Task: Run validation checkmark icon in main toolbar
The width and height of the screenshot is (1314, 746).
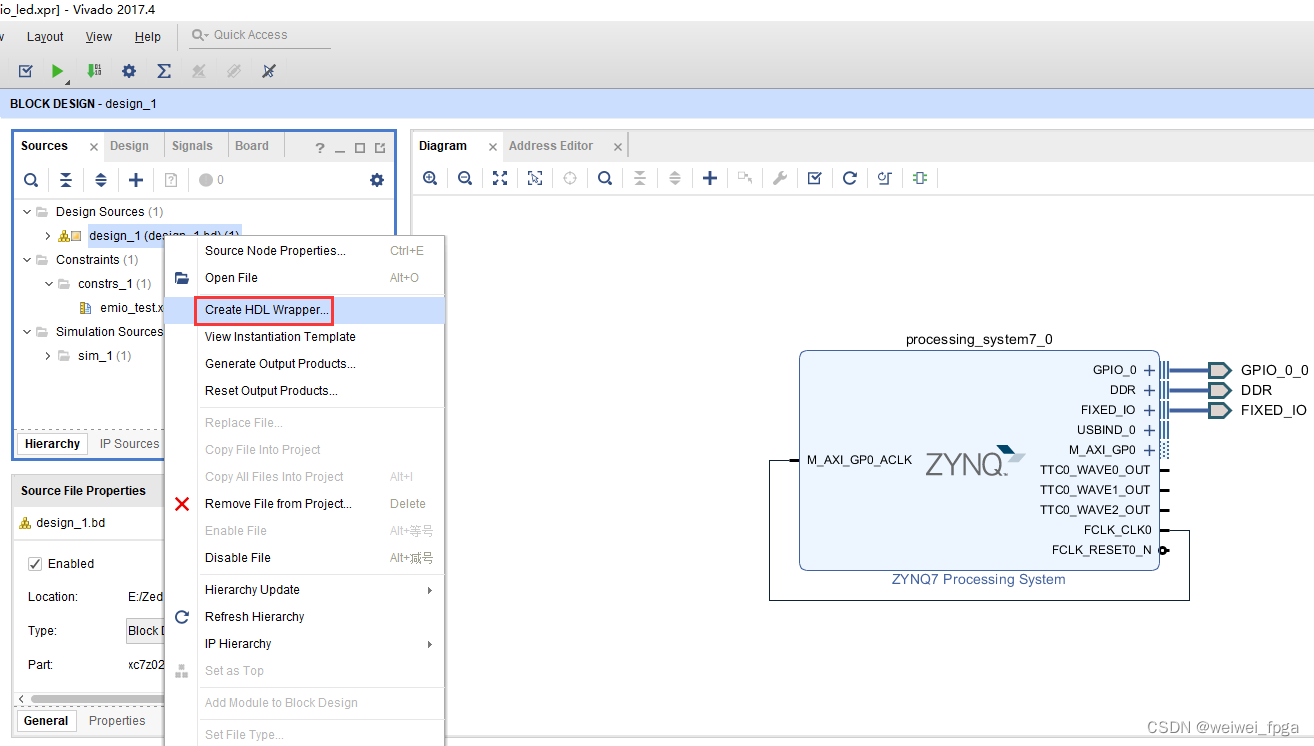Action: 26,71
